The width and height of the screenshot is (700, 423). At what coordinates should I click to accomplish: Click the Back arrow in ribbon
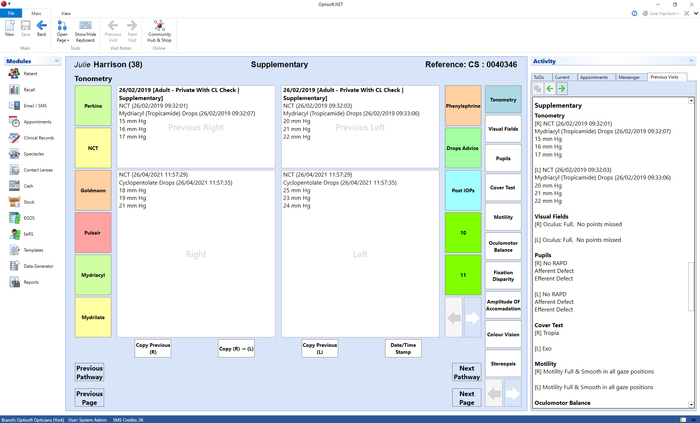click(42, 28)
